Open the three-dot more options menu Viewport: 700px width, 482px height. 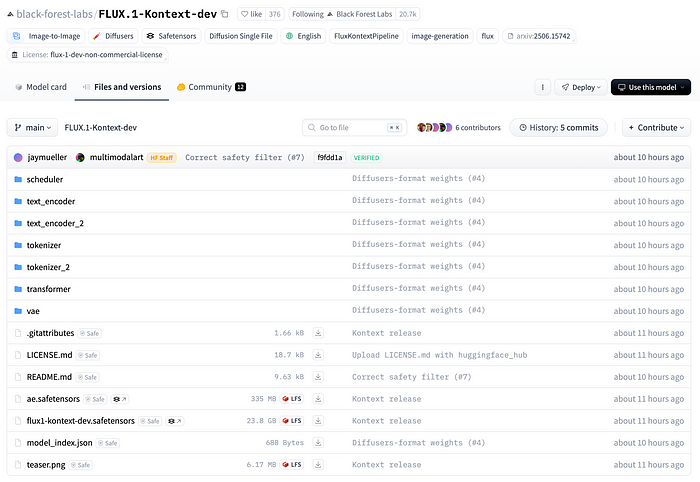pyautogui.click(x=542, y=87)
